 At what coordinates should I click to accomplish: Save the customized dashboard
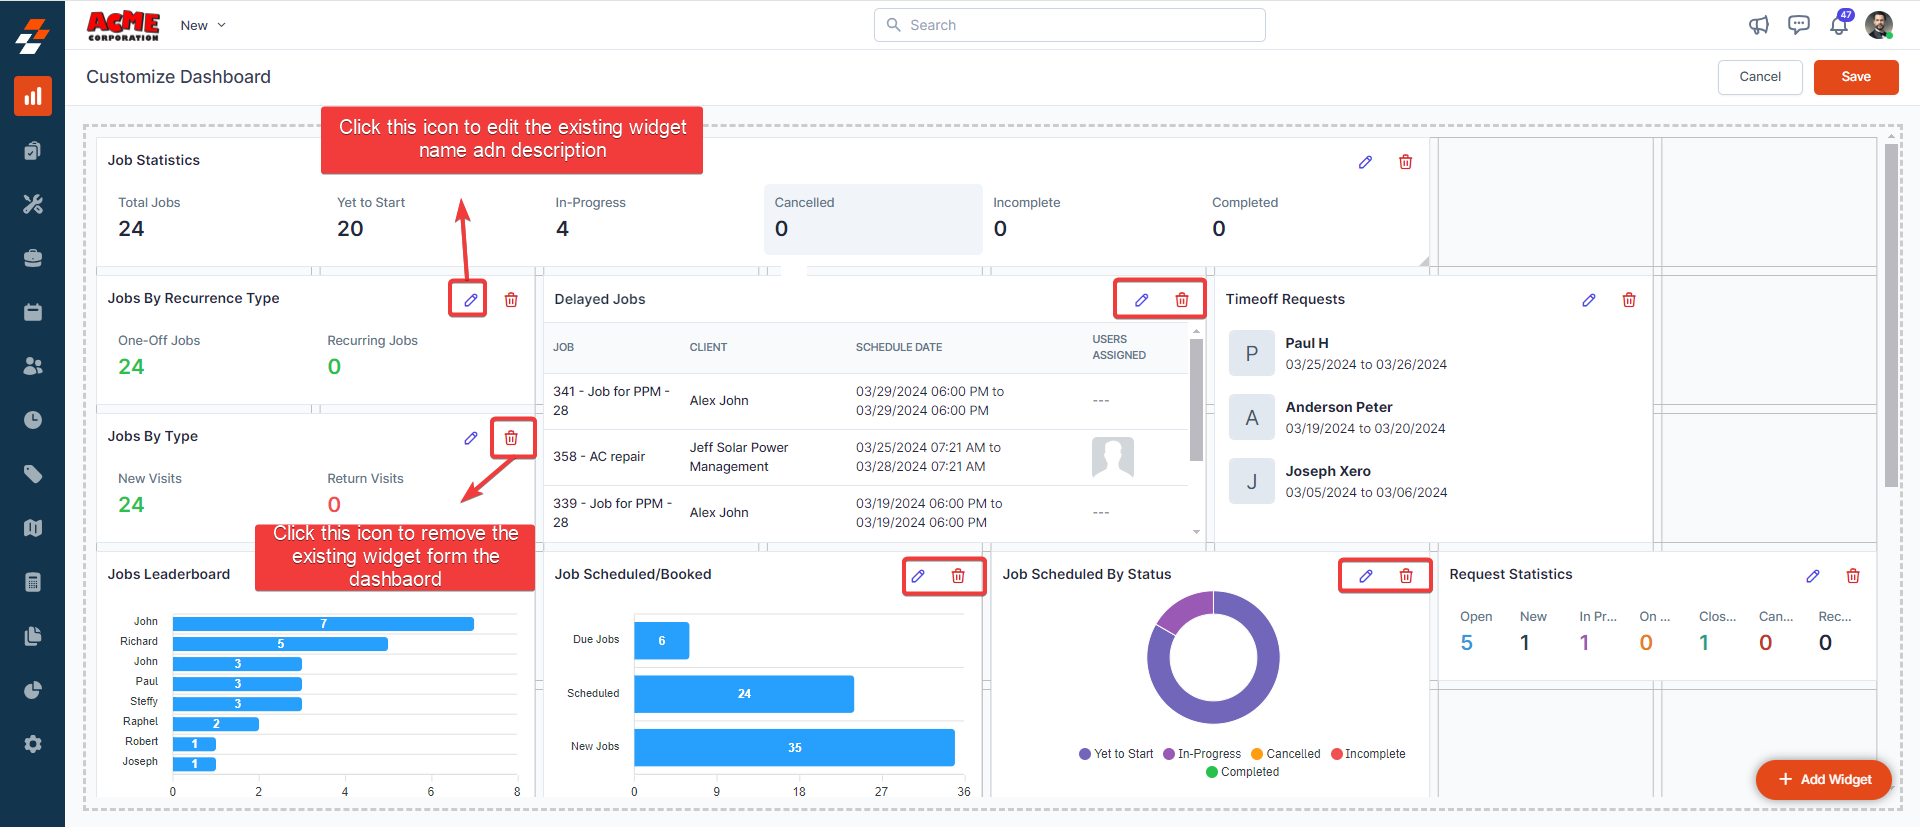tap(1855, 77)
